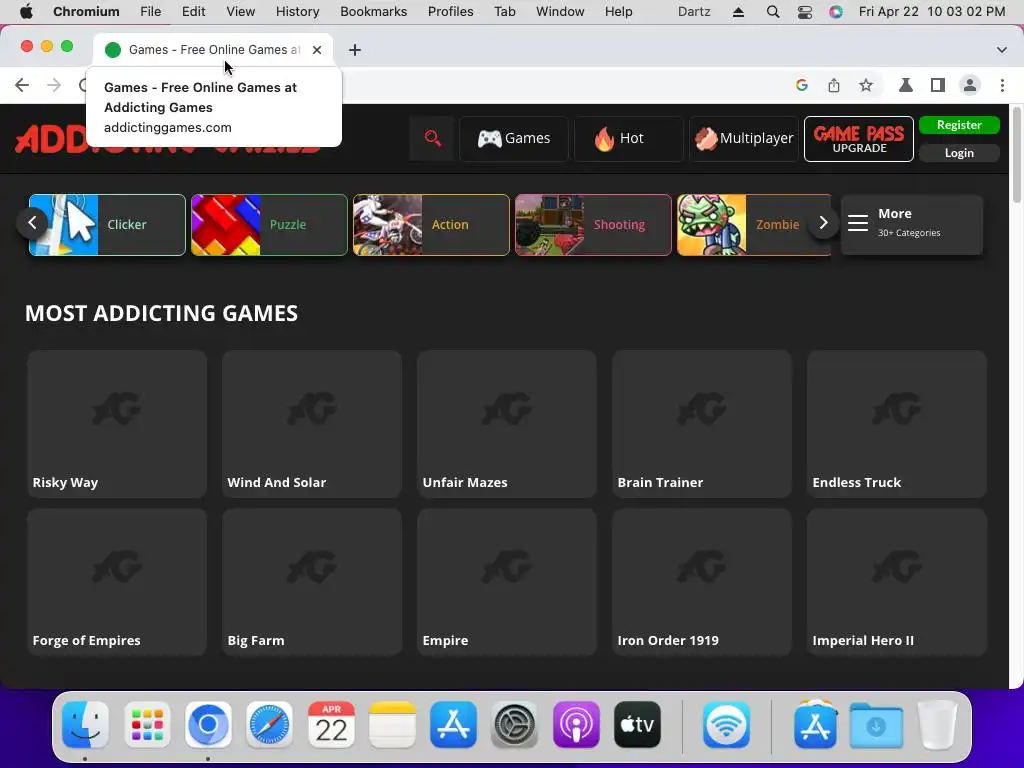Open the Edit menu
1024x768 pixels.
point(193,12)
